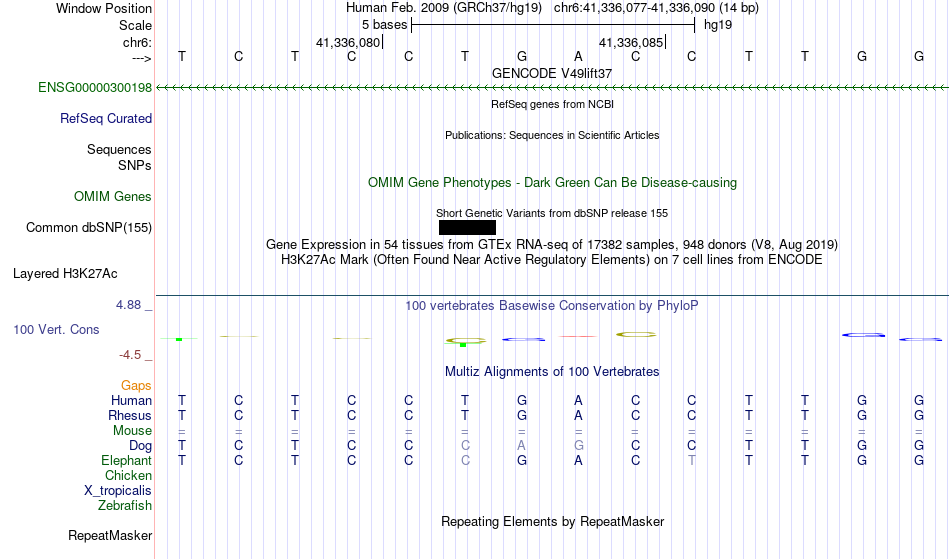Select the Chicken species label
This screenshot has width=950, height=559.
point(128,475)
